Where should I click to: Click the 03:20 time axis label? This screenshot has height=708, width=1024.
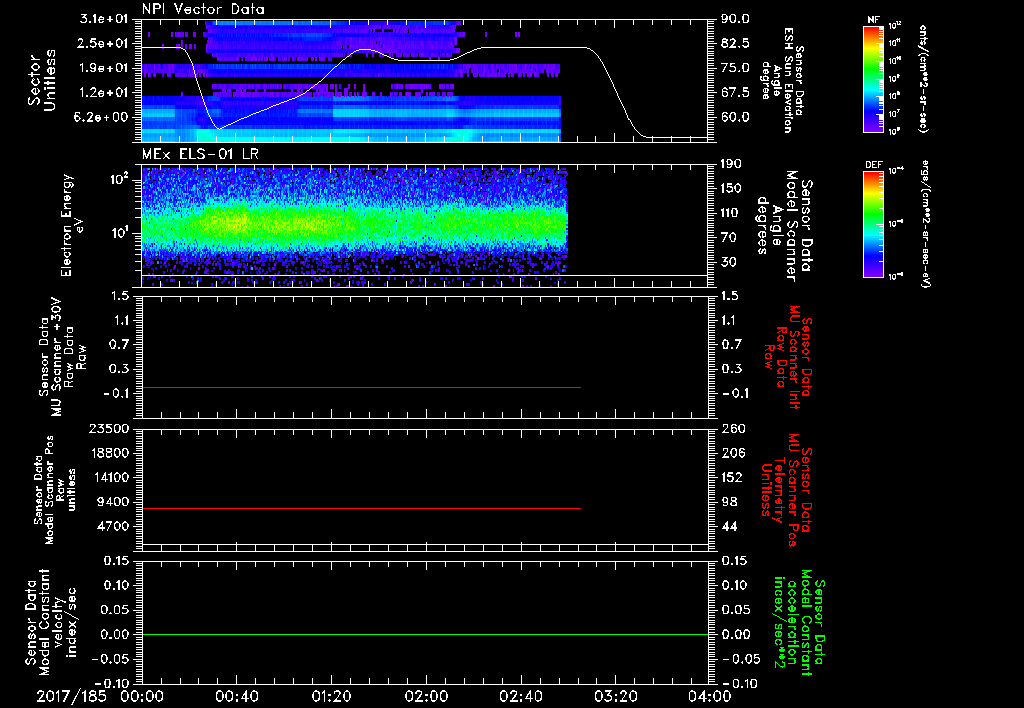click(x=615, y=696)
